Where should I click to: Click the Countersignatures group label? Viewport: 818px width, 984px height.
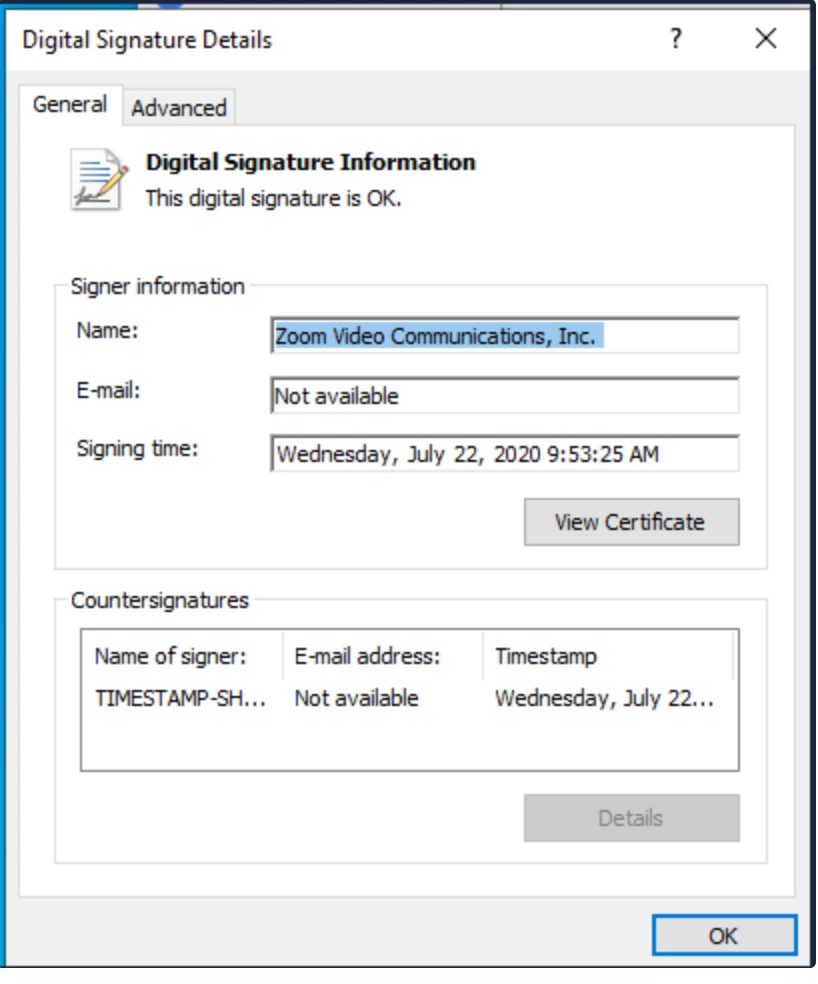pyautogui.click(x=159, y=601)
